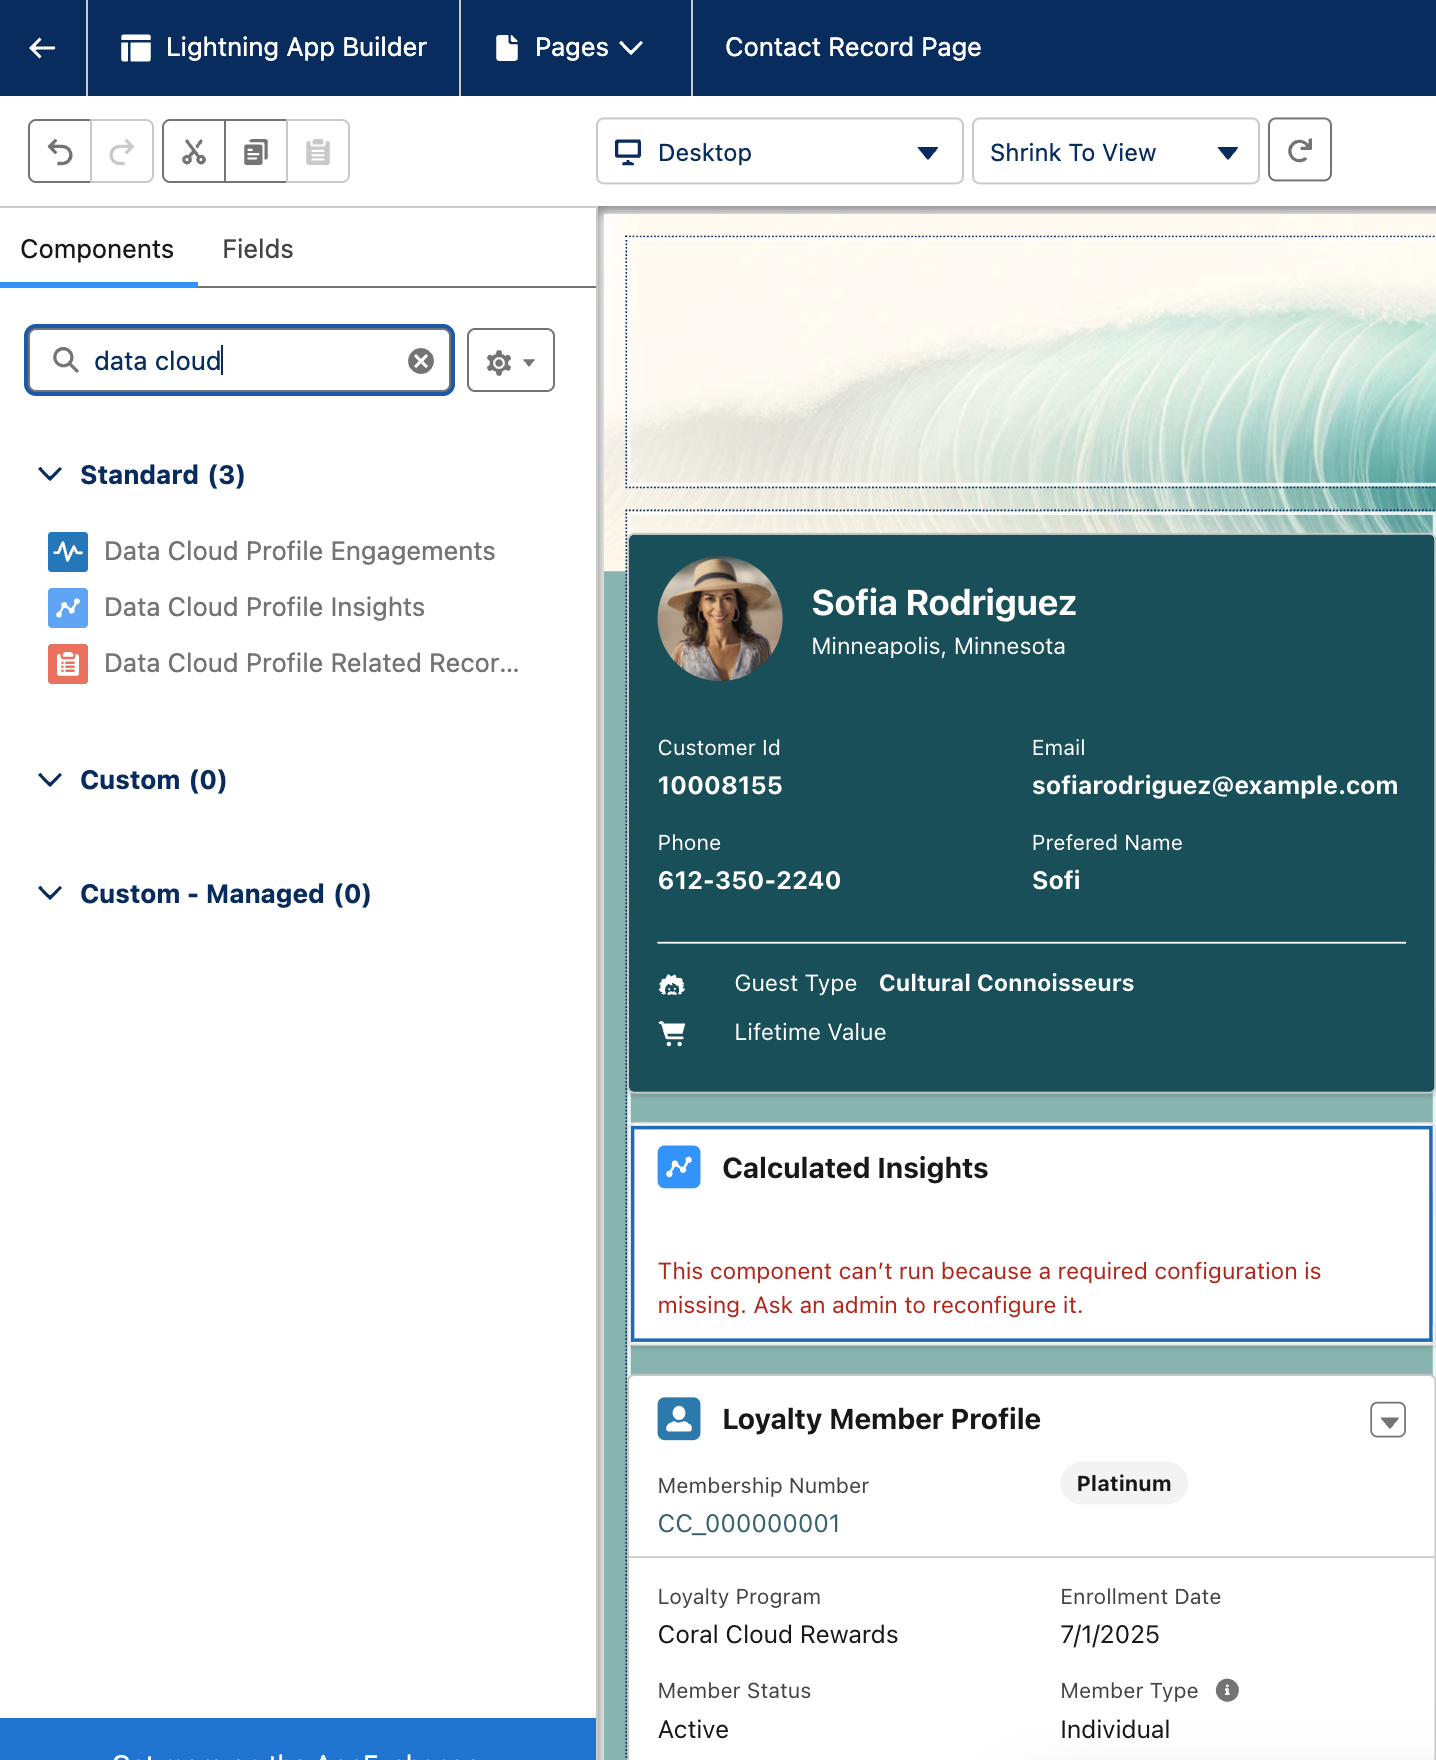
Task: Click the cut scissors icon
Action: coord(194,152)
